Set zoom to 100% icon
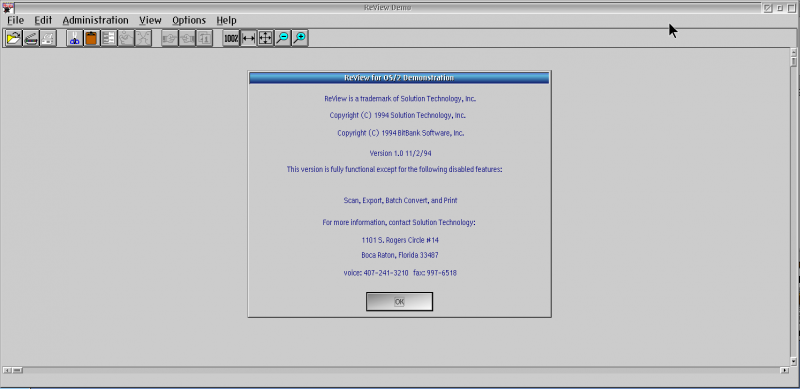 231,38
